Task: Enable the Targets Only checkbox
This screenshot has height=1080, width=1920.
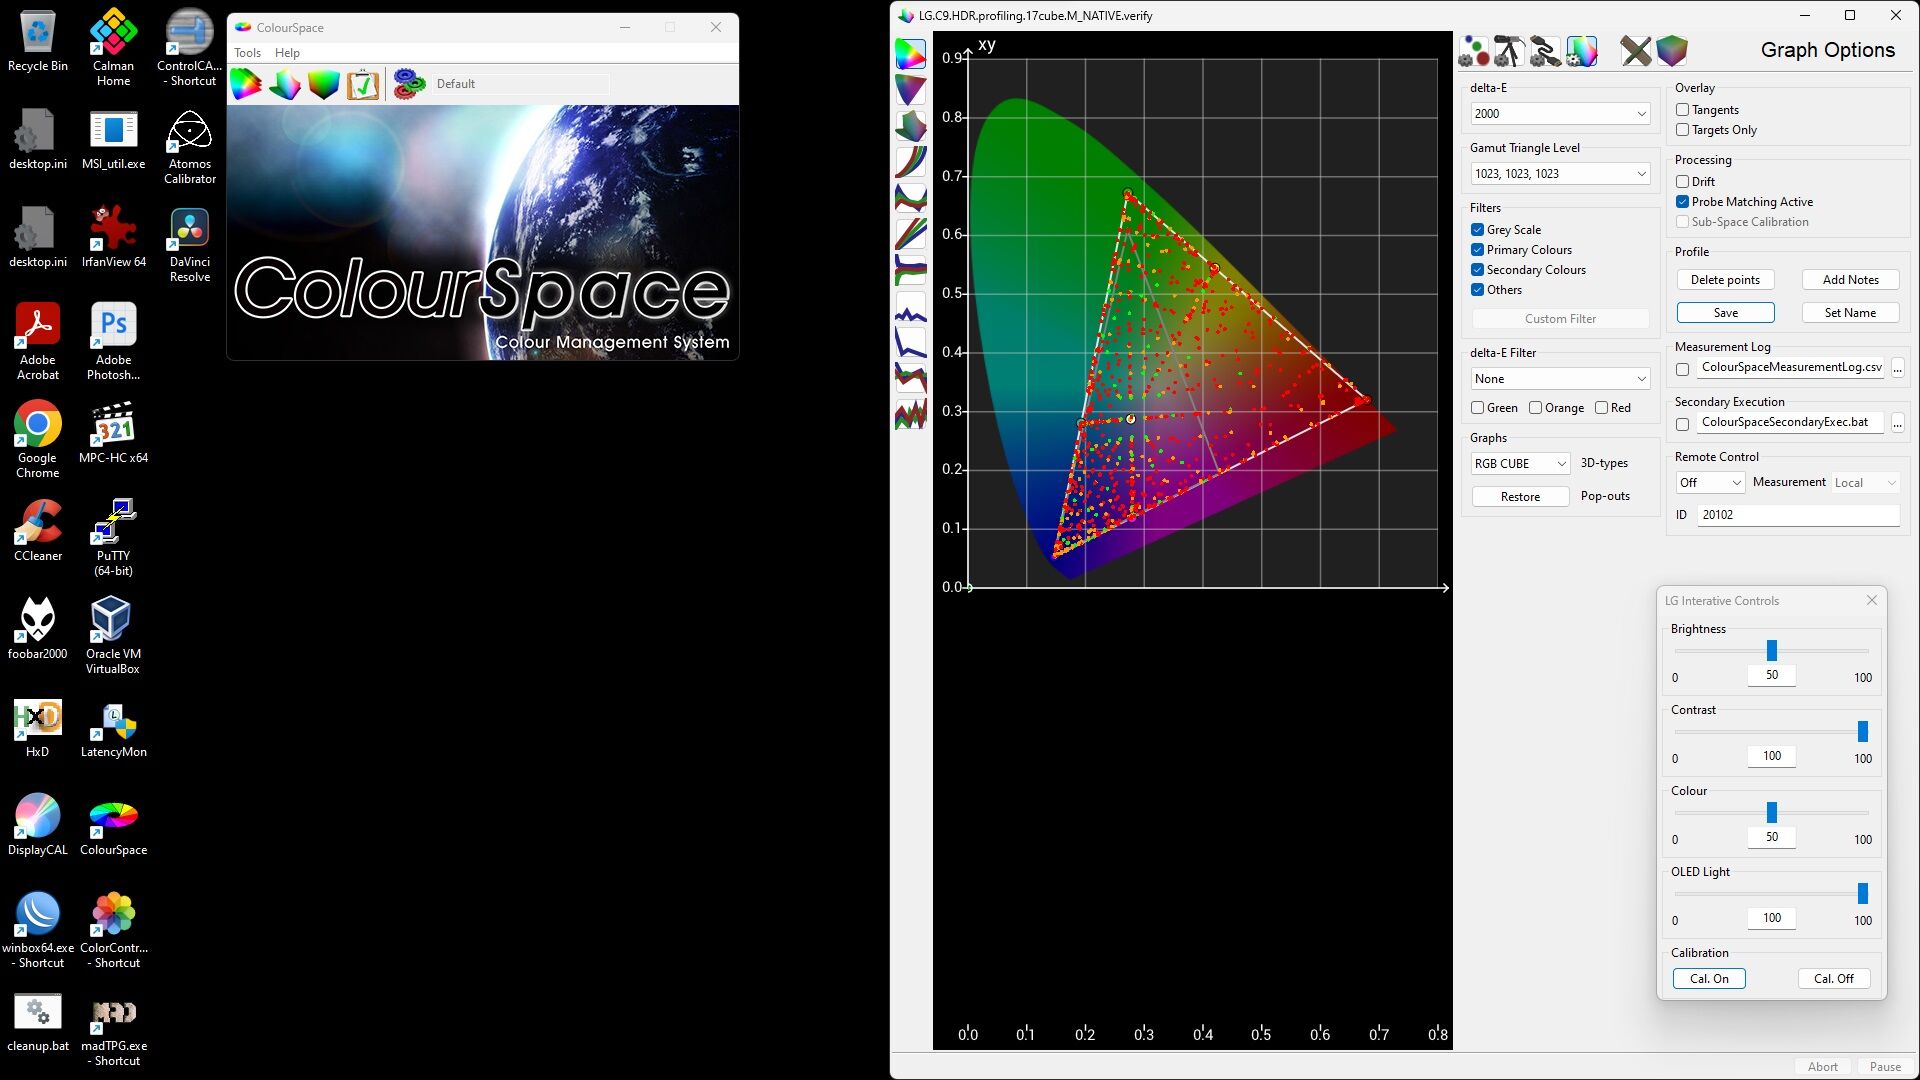Action: click(x=1682, y=130)
